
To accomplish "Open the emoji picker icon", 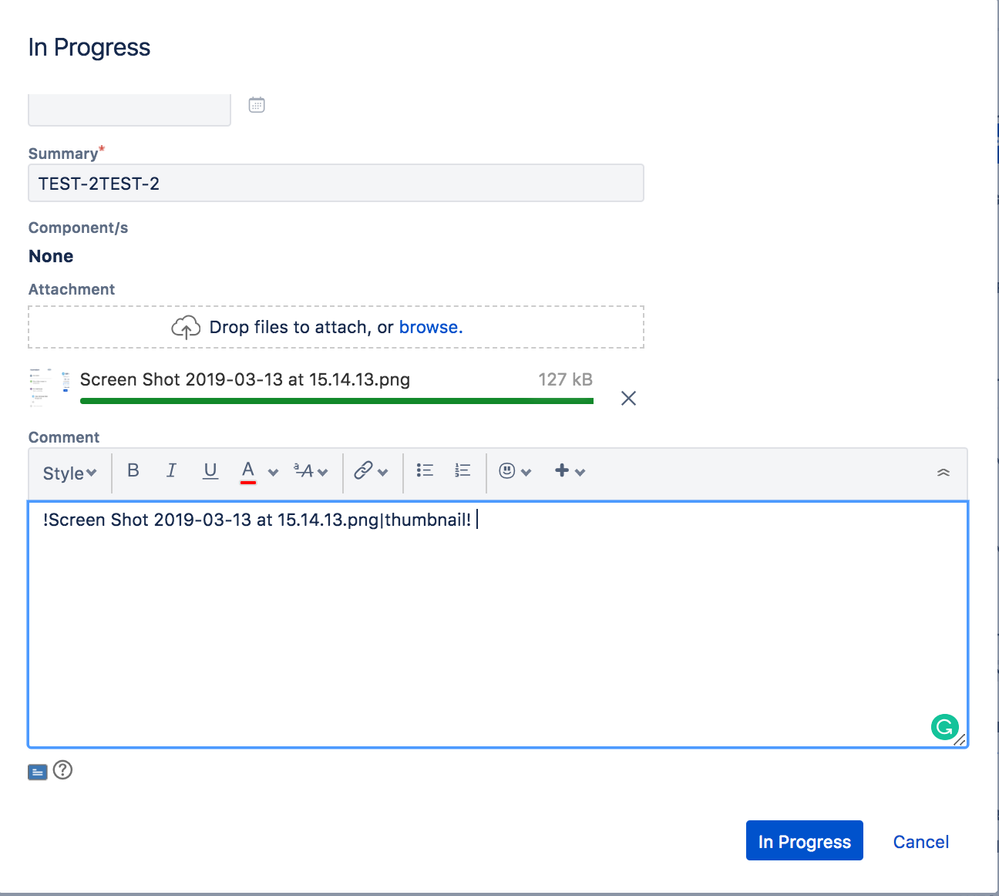I will pos(508,470).
